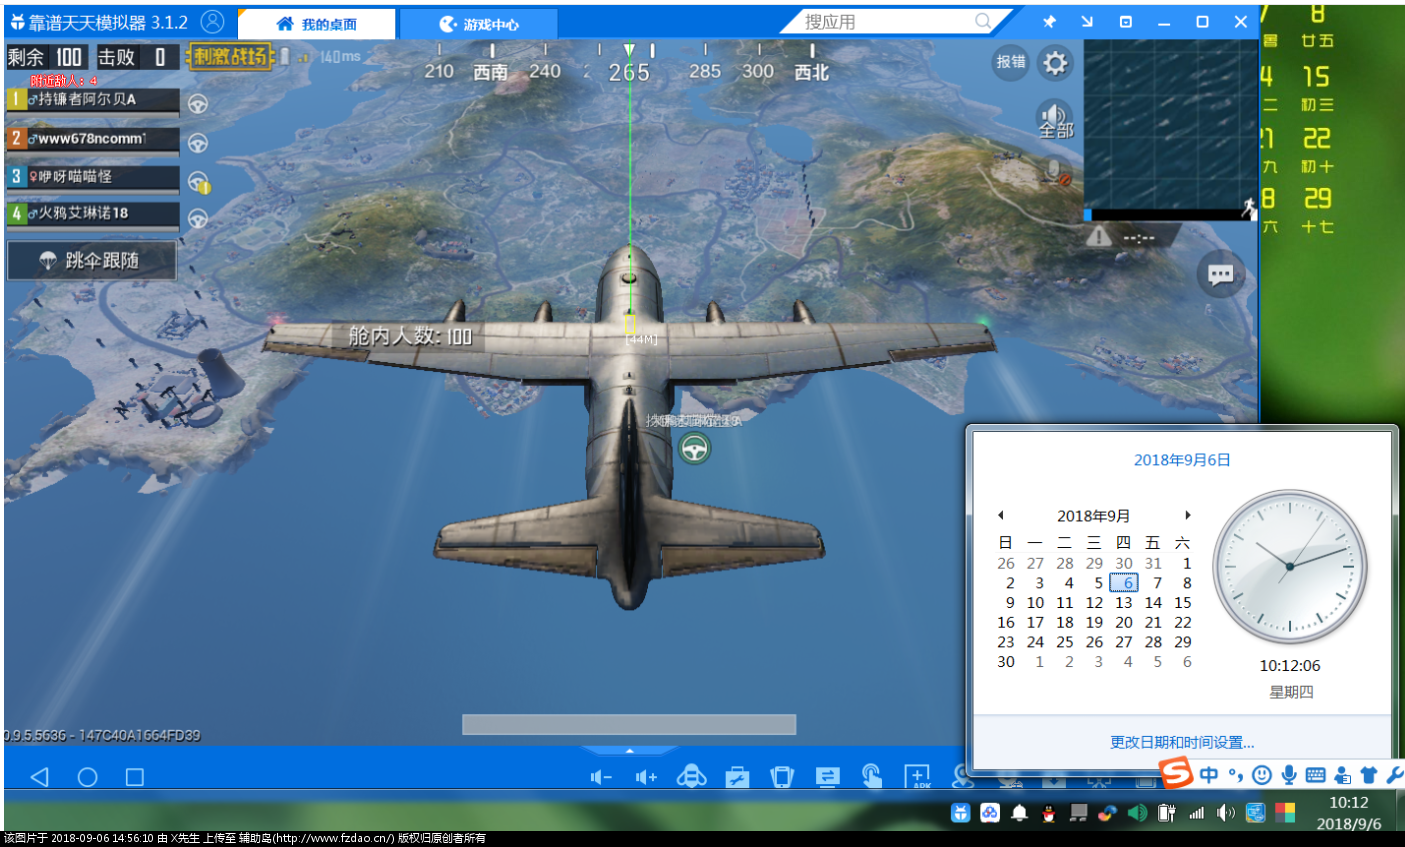Click the transfer arrows toolbar icon
Image resolution: width=1405 pixels, height=847 pixels.
pyautogui.click(x=827, y=777)
